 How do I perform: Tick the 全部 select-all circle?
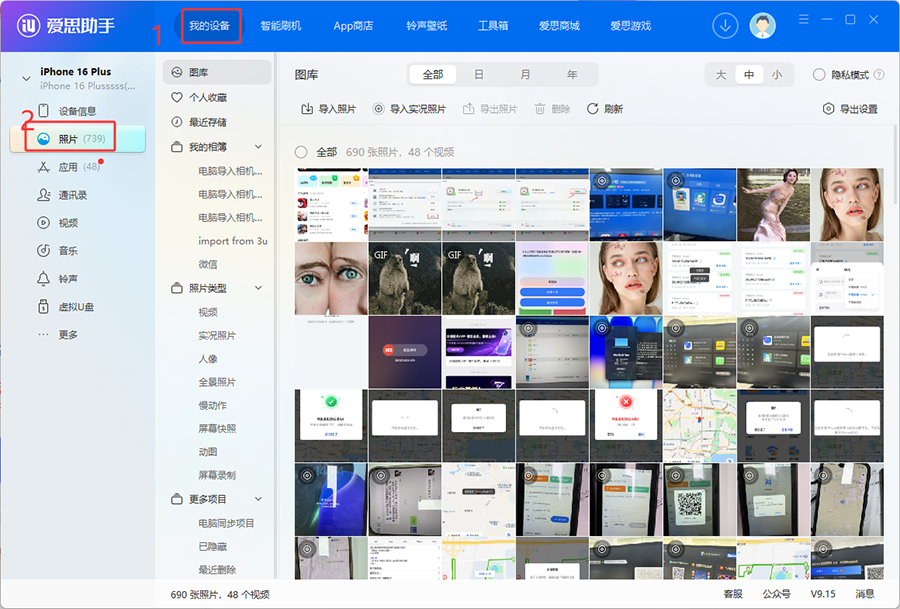(301, 152)
